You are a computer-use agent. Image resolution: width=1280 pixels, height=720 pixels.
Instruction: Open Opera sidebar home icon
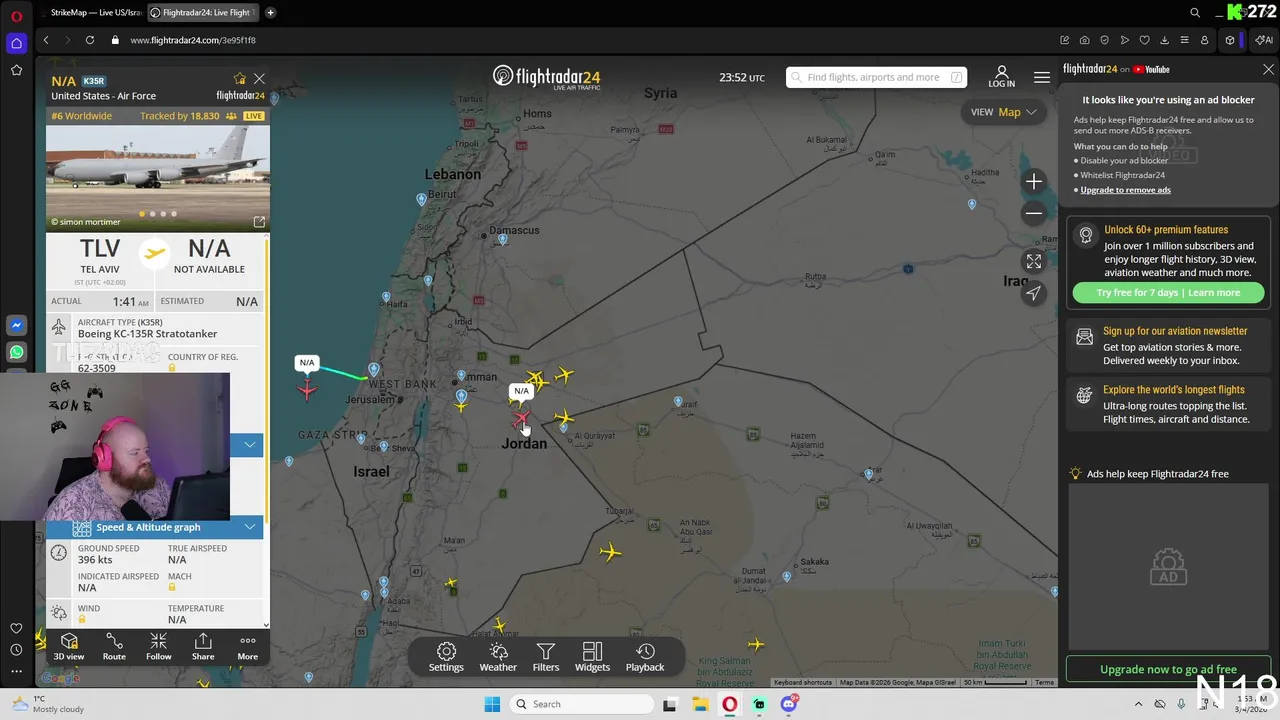(x=16, y=43)
